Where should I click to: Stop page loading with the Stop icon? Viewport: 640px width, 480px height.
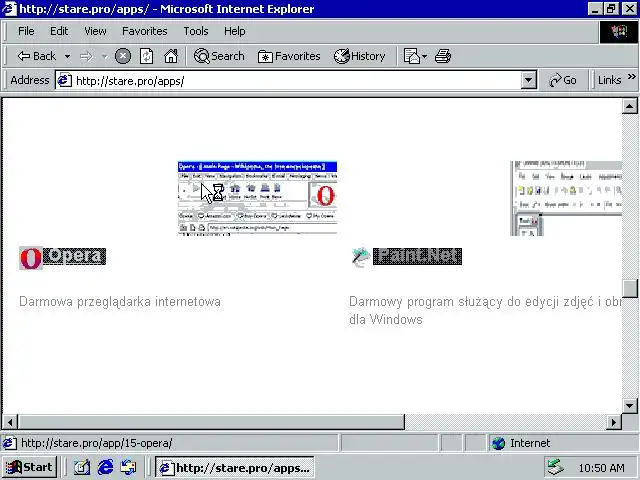[123, 56]
